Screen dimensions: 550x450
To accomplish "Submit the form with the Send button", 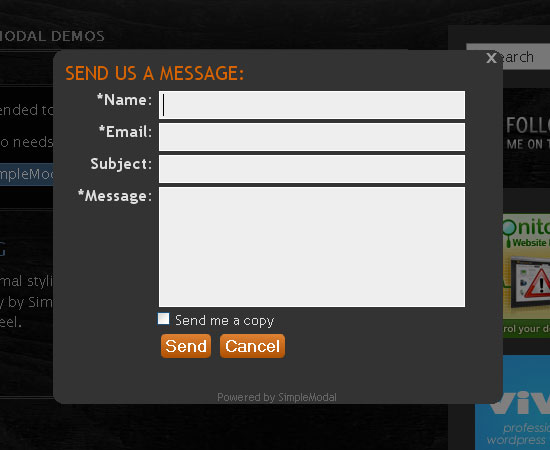I will pyautogui.click(x=186, y=346).
